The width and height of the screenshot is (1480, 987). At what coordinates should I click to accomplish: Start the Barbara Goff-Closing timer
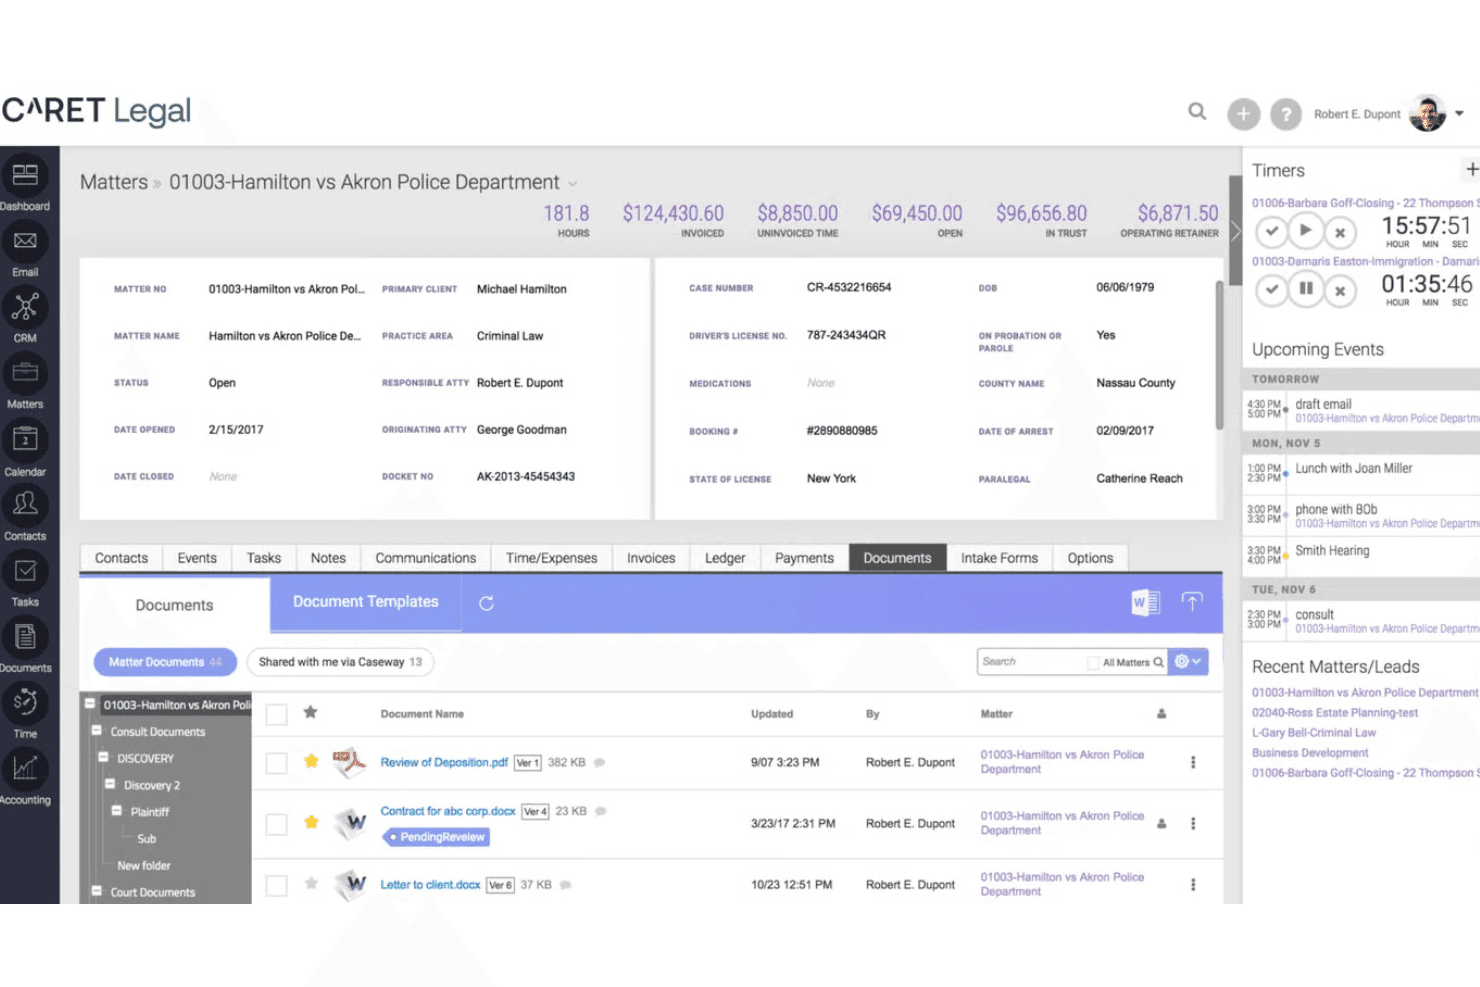1305,231
